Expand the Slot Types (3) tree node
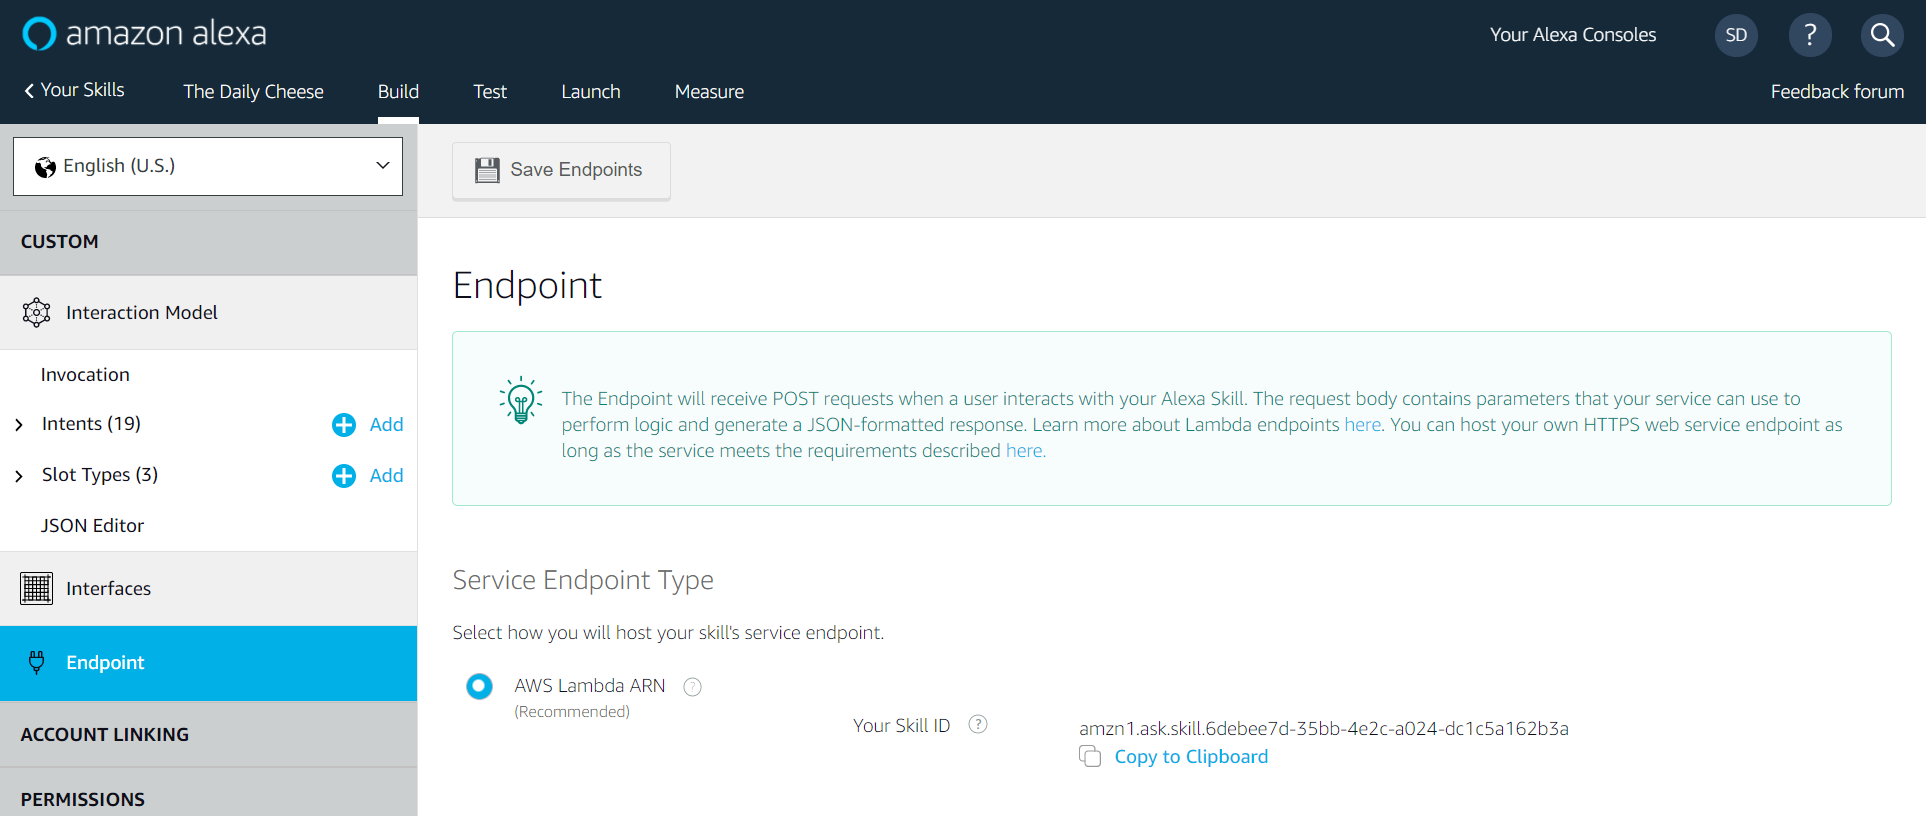 (19, 476)
